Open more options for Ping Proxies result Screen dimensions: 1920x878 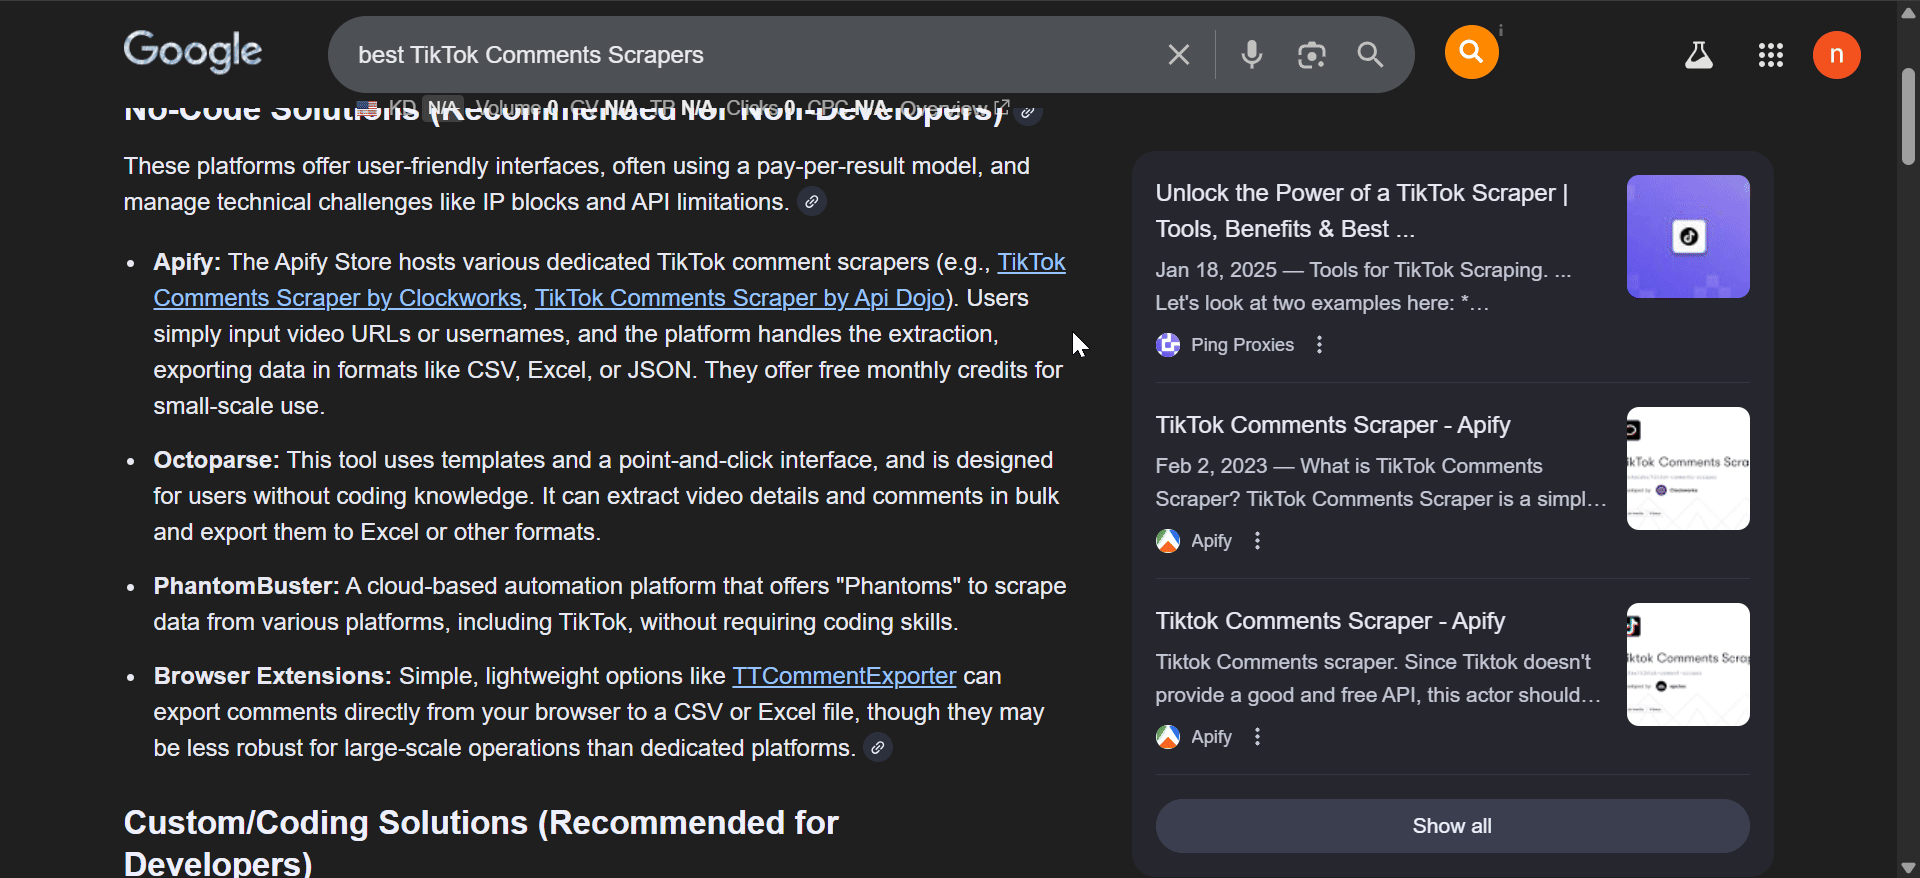[1320, 345]
